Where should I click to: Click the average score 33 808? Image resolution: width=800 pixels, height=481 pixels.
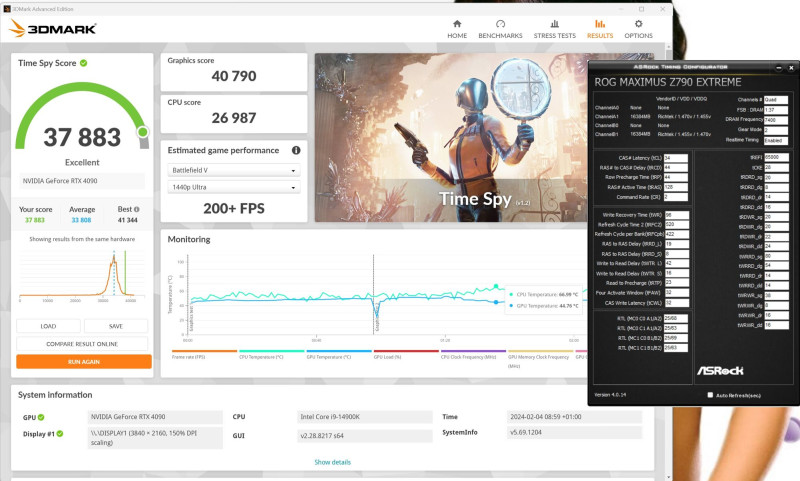tap(81, 220)
